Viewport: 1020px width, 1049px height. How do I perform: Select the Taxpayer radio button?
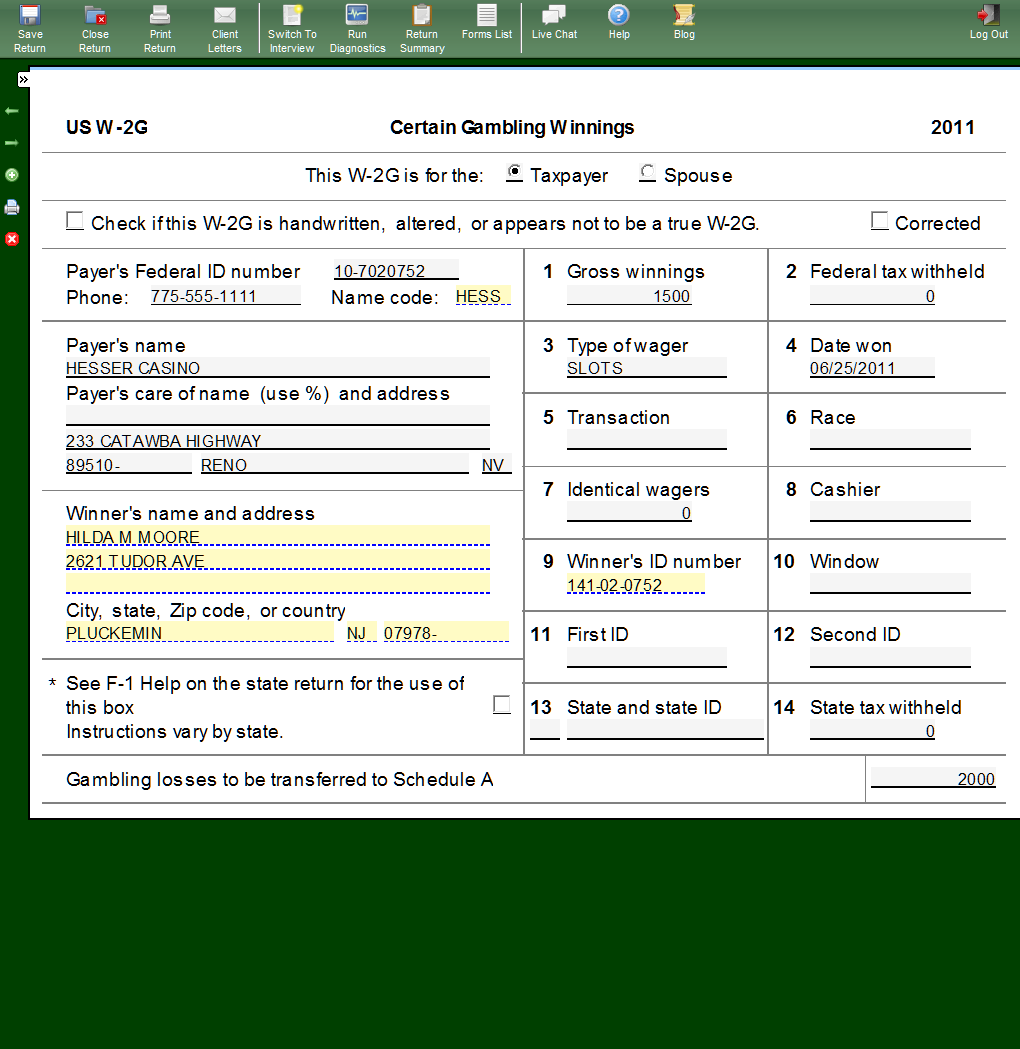(x=514, y=173)
